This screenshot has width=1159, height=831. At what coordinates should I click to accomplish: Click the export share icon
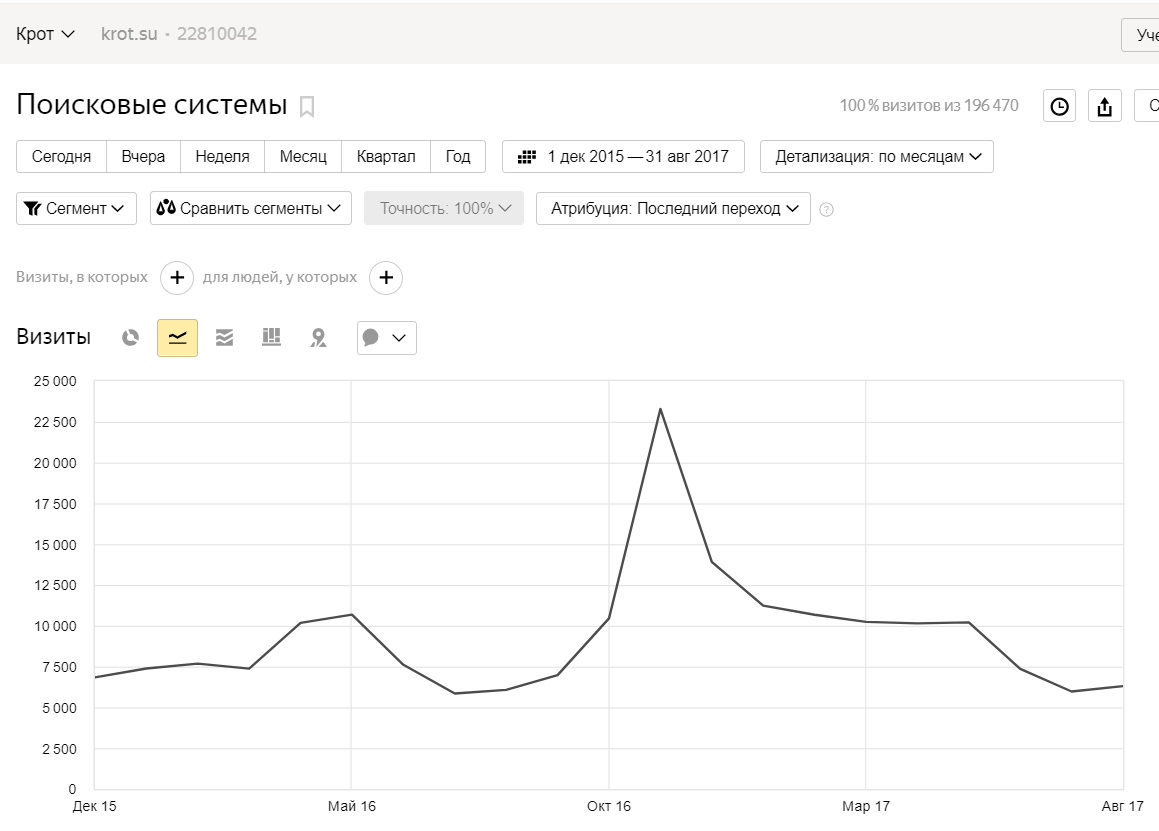tap(1105, 106)
